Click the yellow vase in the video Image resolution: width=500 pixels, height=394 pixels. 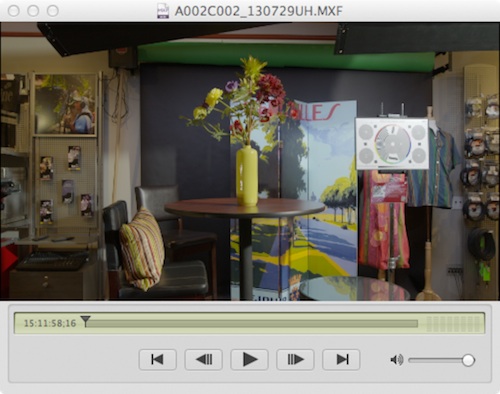[247, 175]
